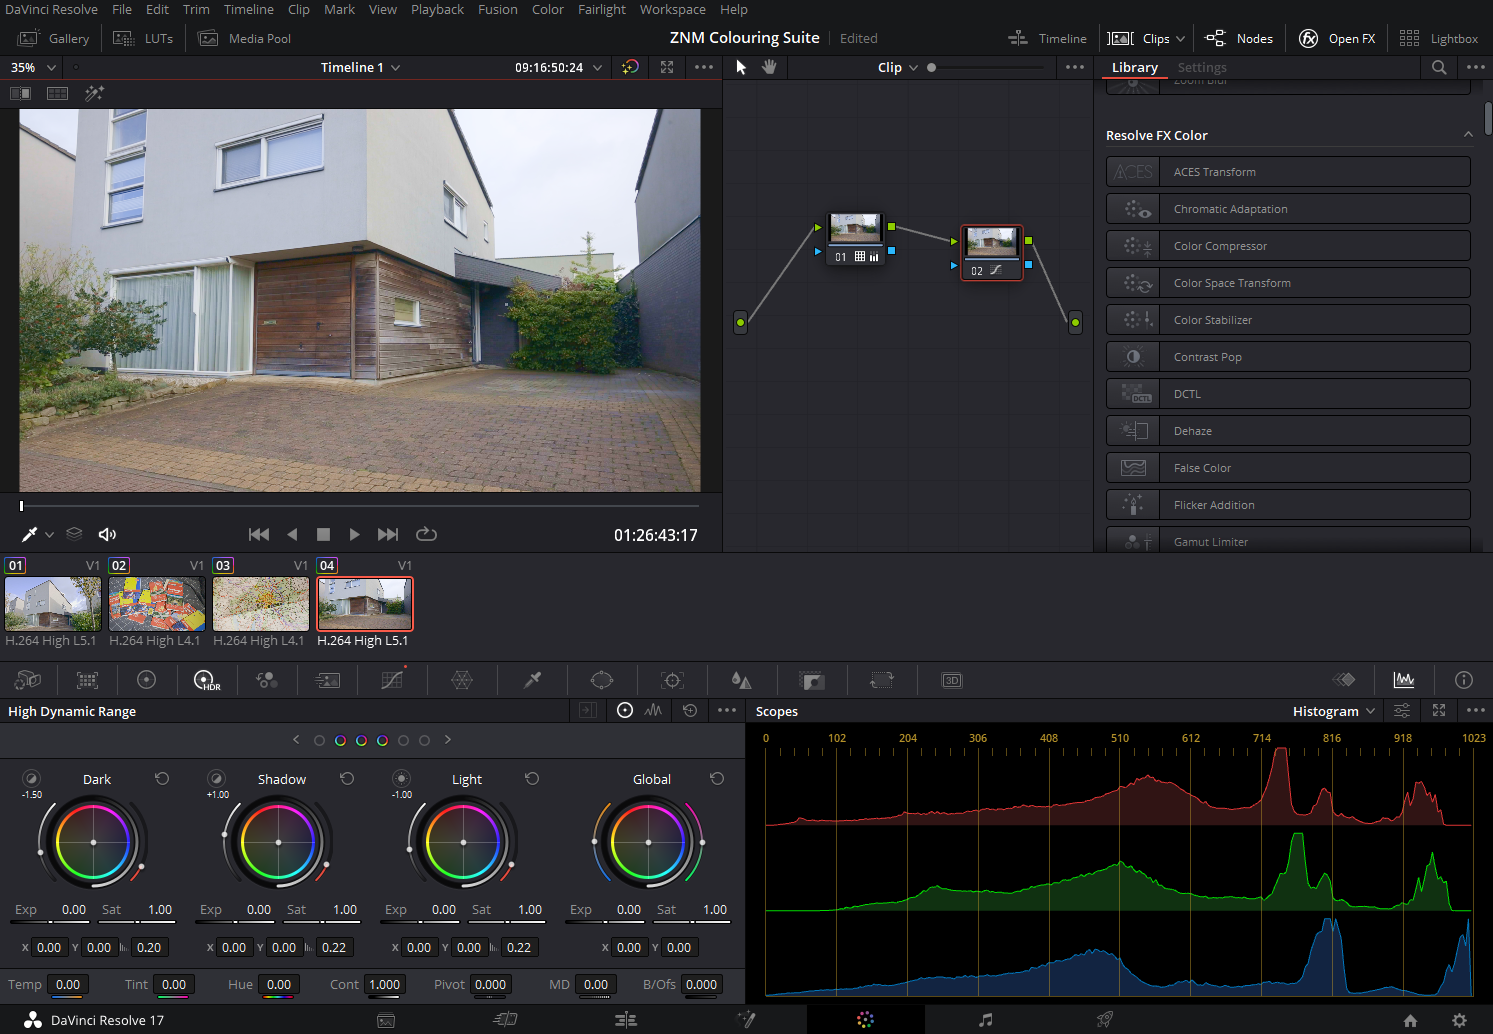Image resolution: width=1493 pixels, height=1034 pixels.
Task: Toggle the Gallery panel
Action: [54, 38]
